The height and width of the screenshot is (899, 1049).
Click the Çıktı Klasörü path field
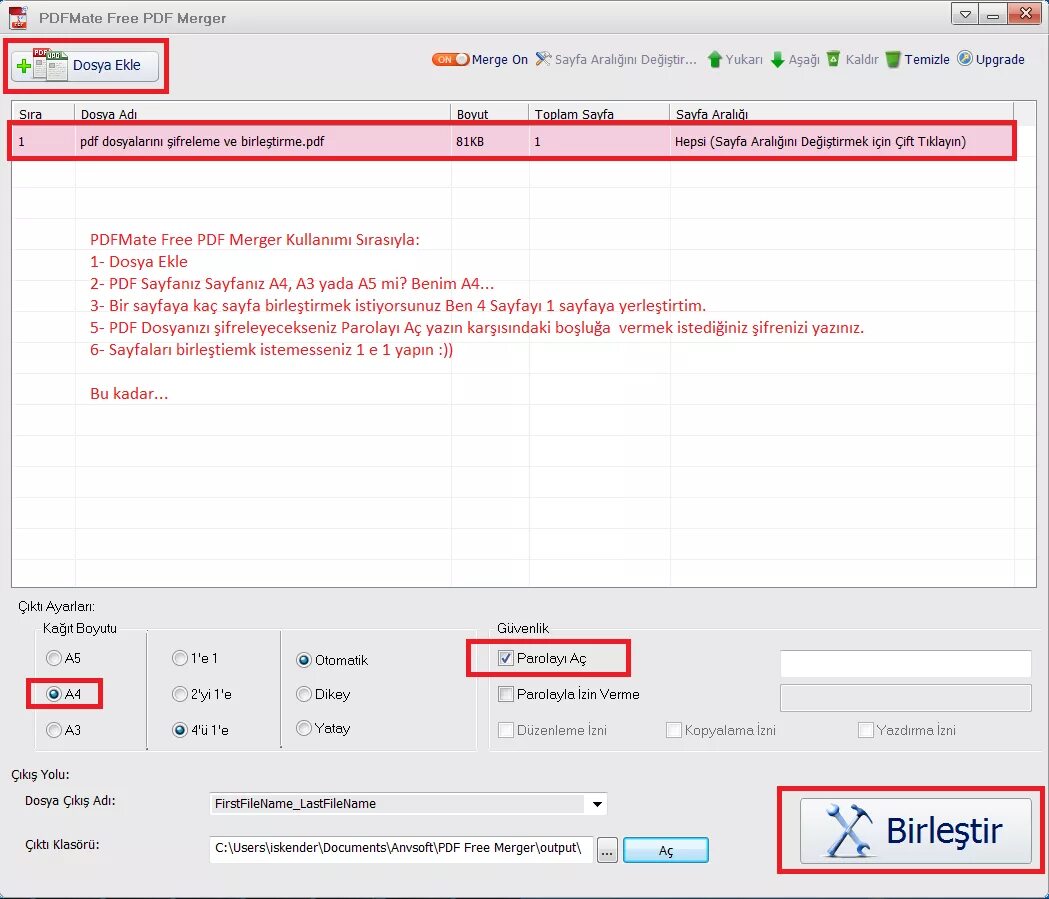click(x=401, y=848)
